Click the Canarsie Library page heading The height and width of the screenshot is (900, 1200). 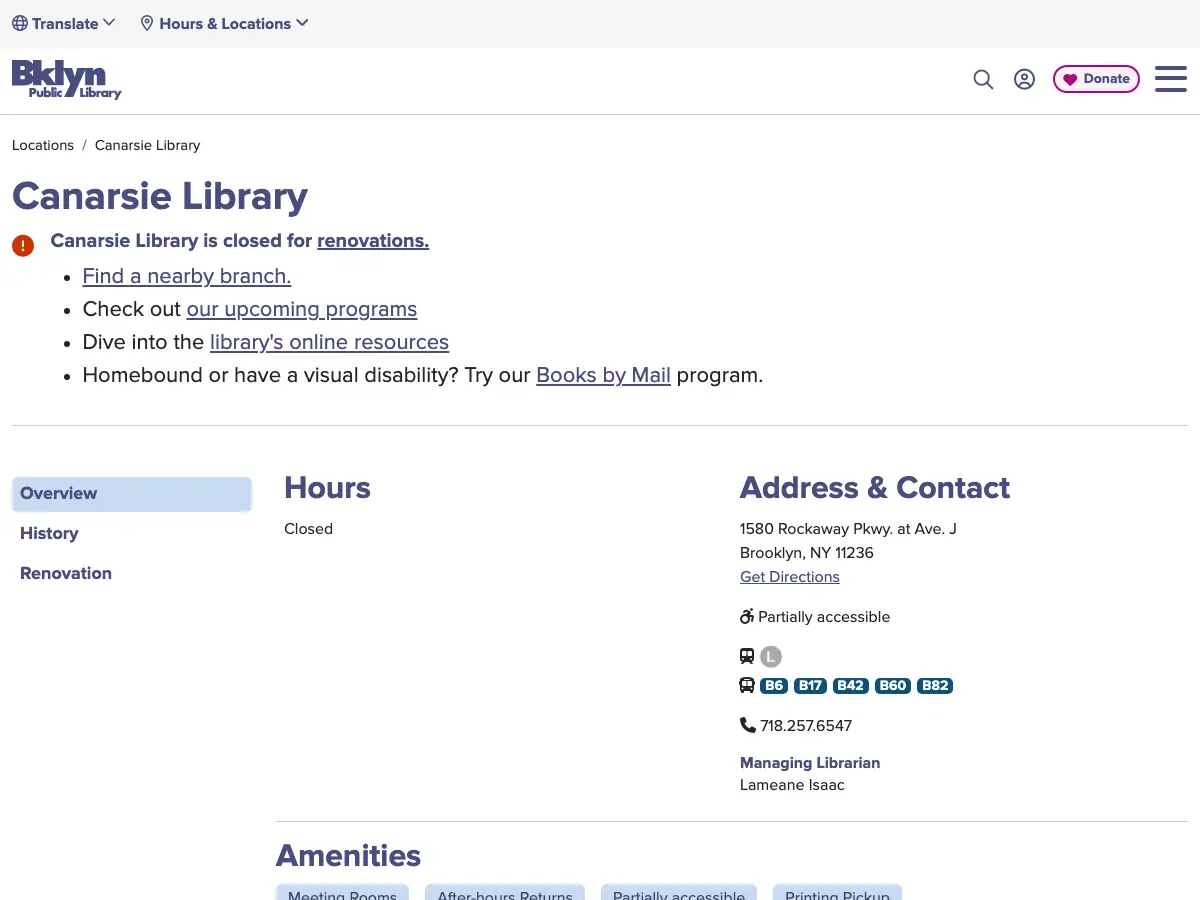(x=160, y=196)
